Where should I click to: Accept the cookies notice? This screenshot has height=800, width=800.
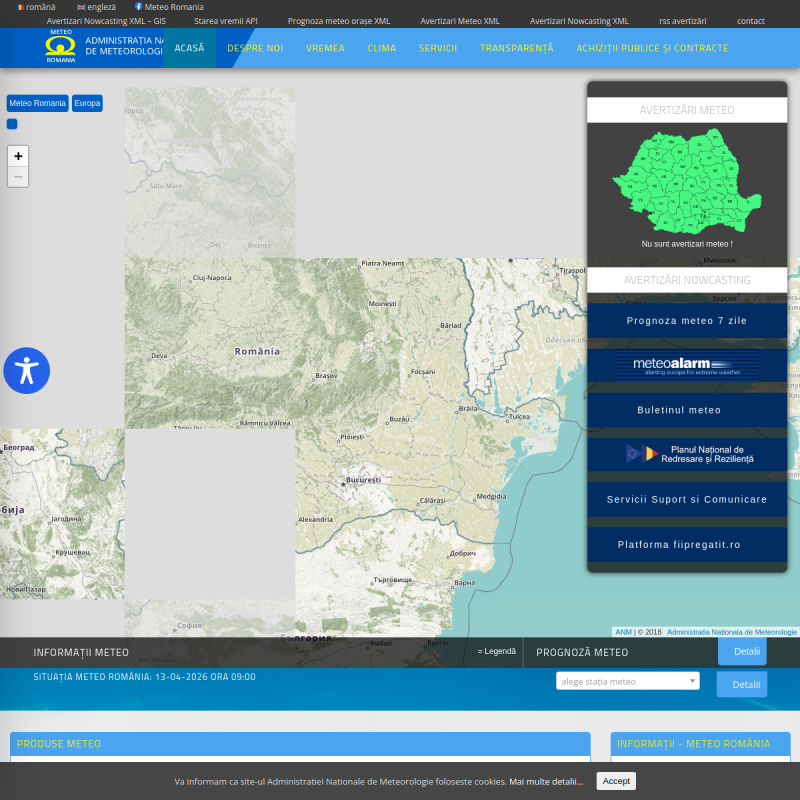coord(616,781)
